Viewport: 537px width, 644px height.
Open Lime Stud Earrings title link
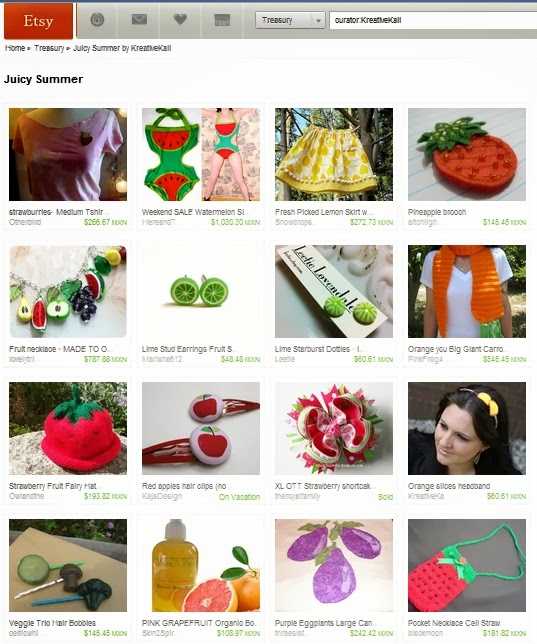pos(188,349)
